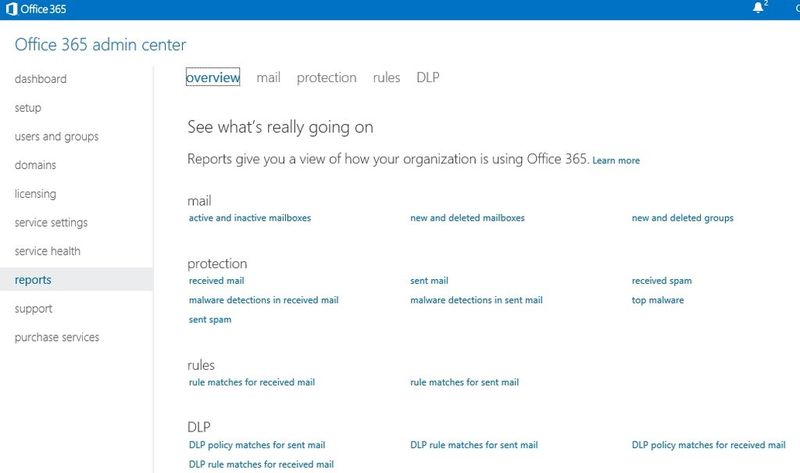This screenshot has width=800, height=473.
Task: Follow the Learn more link
Action: [x=616, y=160]
